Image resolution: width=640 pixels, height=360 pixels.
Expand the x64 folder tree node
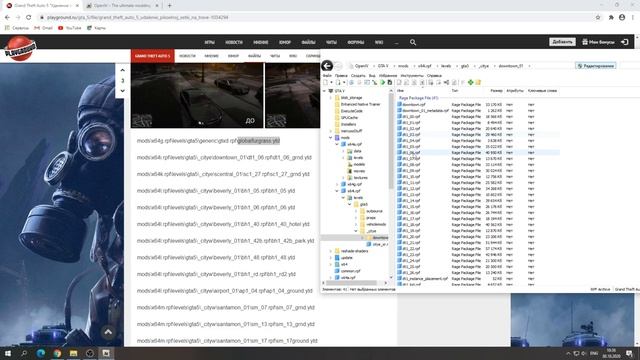click(x=331, y=264)
